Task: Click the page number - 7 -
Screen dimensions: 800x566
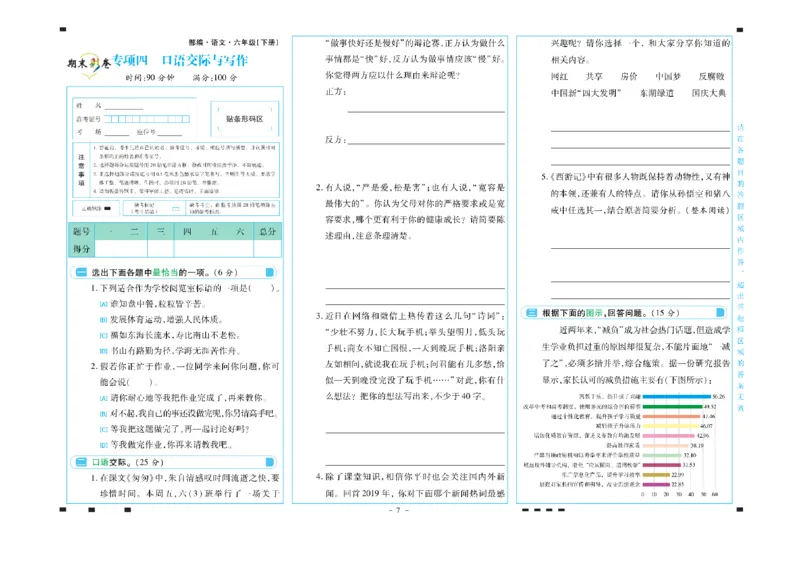Action: [x=399, y=510]
